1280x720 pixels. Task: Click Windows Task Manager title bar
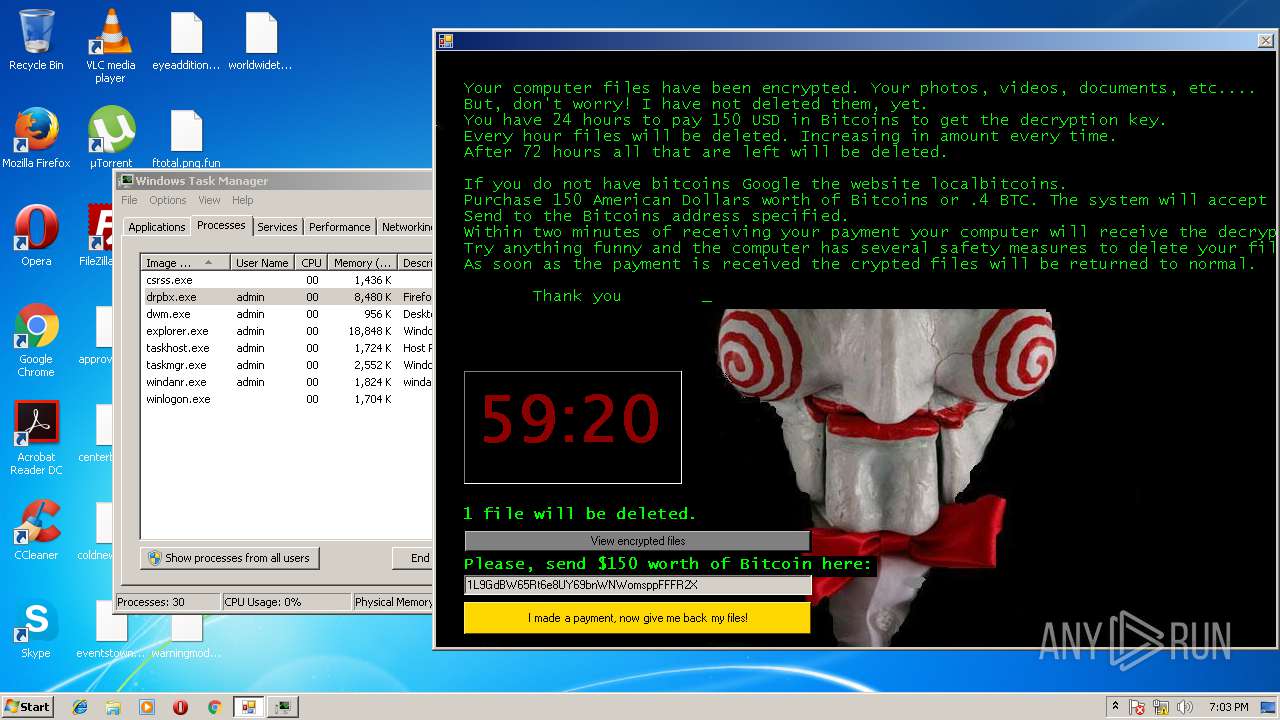click(x=275, y=181)
